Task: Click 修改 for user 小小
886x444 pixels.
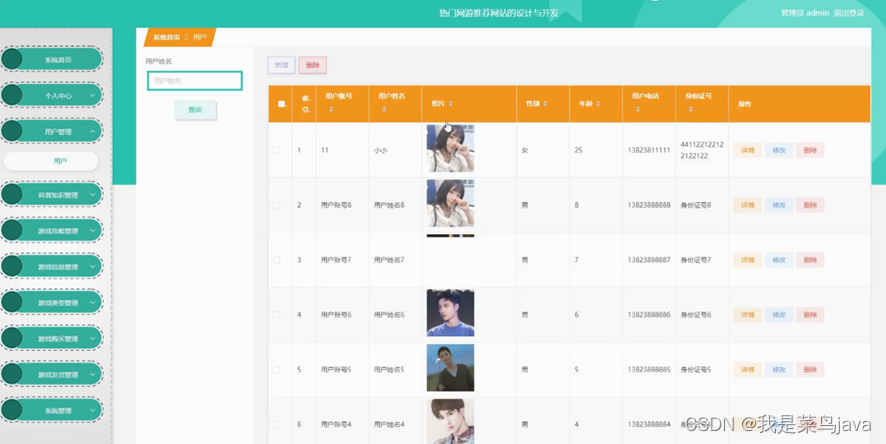Action: click(x=779, y=150)
